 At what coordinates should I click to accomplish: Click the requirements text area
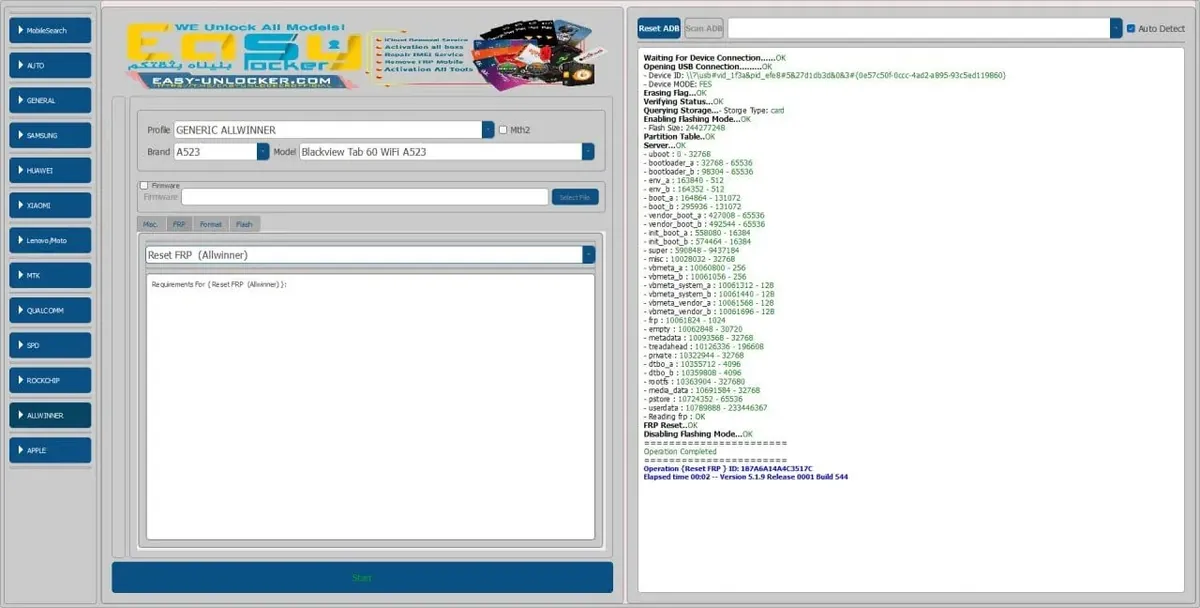(x=370, y=407)
